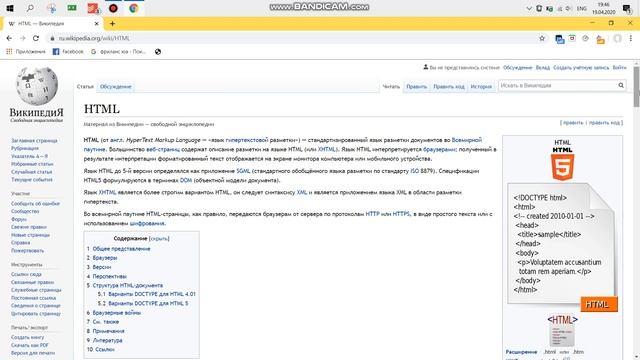Screen dimensions: 640x360
Task: Switch to the Читать tab
Action: click(x=391, y=87)
